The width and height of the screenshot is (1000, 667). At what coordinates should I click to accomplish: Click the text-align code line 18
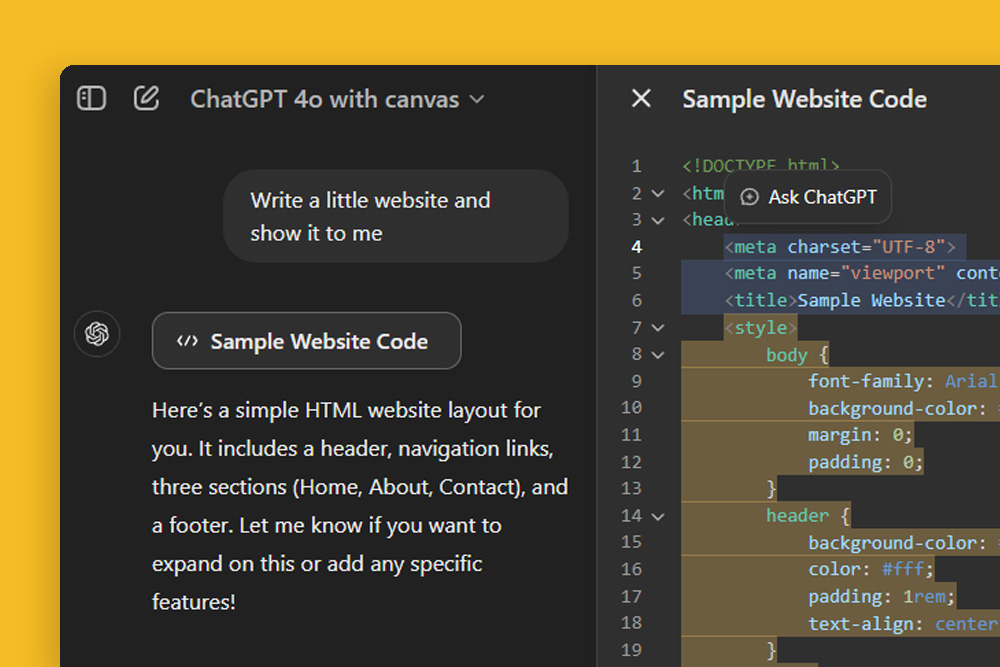pyautogui.click(x=904, y=624)
